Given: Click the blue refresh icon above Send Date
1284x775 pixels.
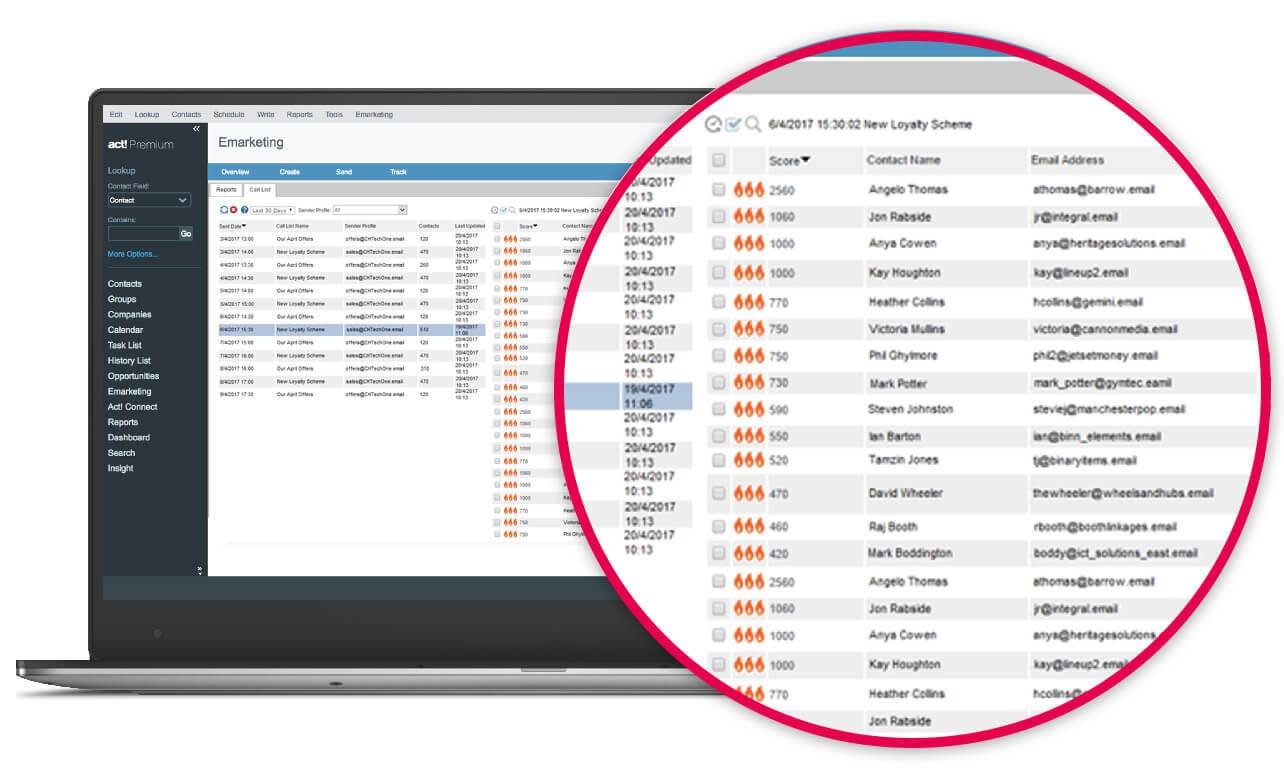Looking at the screenshot, I should tap(223, 210).
